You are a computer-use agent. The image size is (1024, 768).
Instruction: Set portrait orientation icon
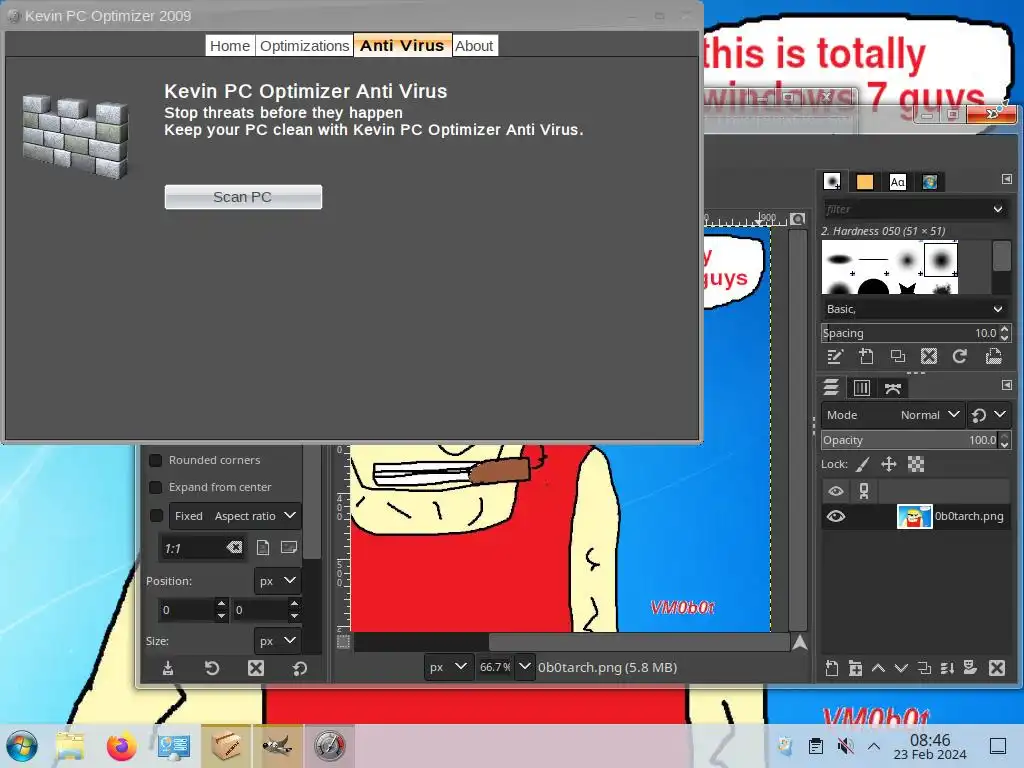[263, 547]
